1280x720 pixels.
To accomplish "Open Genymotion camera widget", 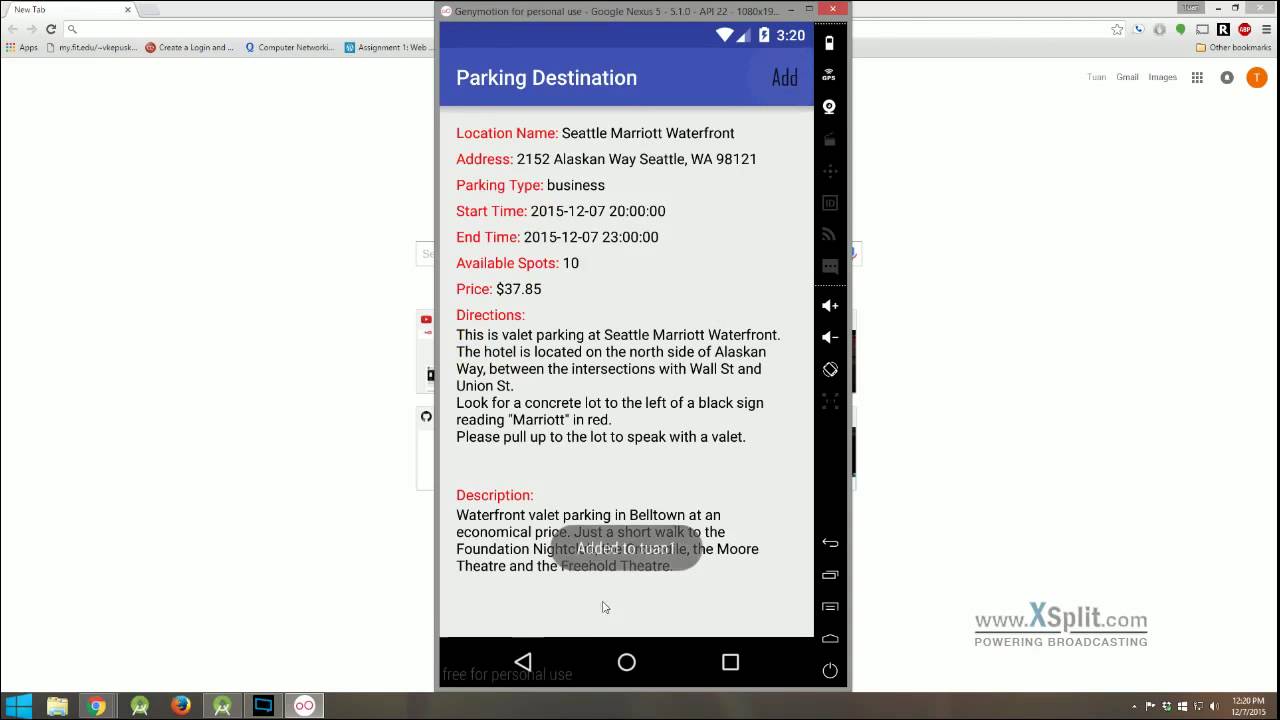I will (x=829, y=107).
